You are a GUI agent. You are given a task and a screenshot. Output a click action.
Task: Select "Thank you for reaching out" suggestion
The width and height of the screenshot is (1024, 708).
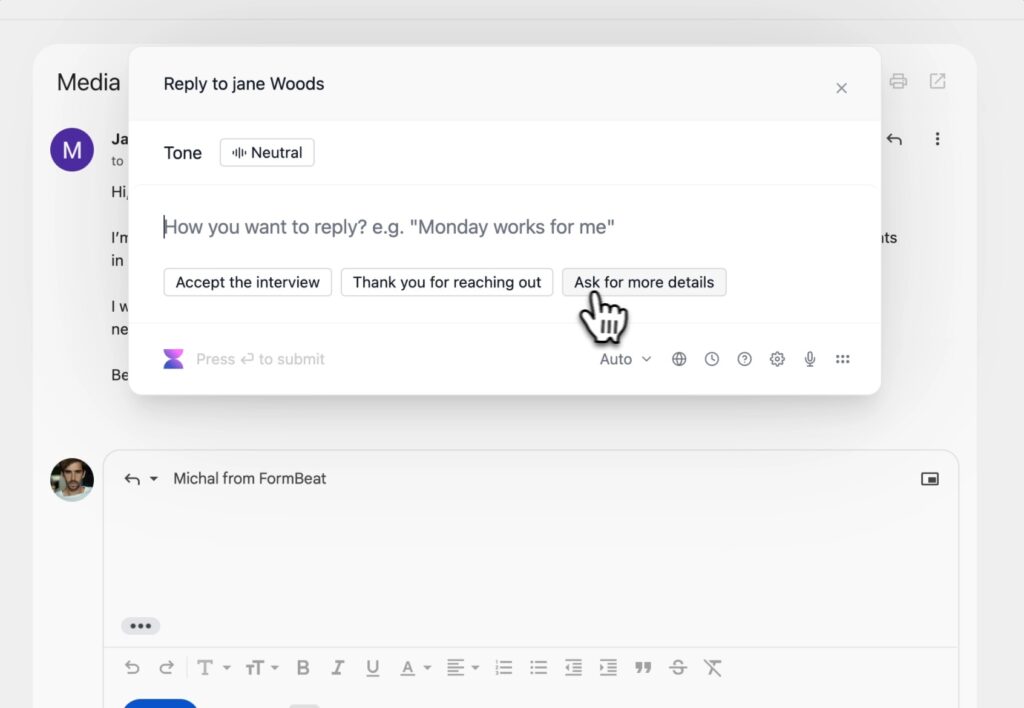point(447,282)
